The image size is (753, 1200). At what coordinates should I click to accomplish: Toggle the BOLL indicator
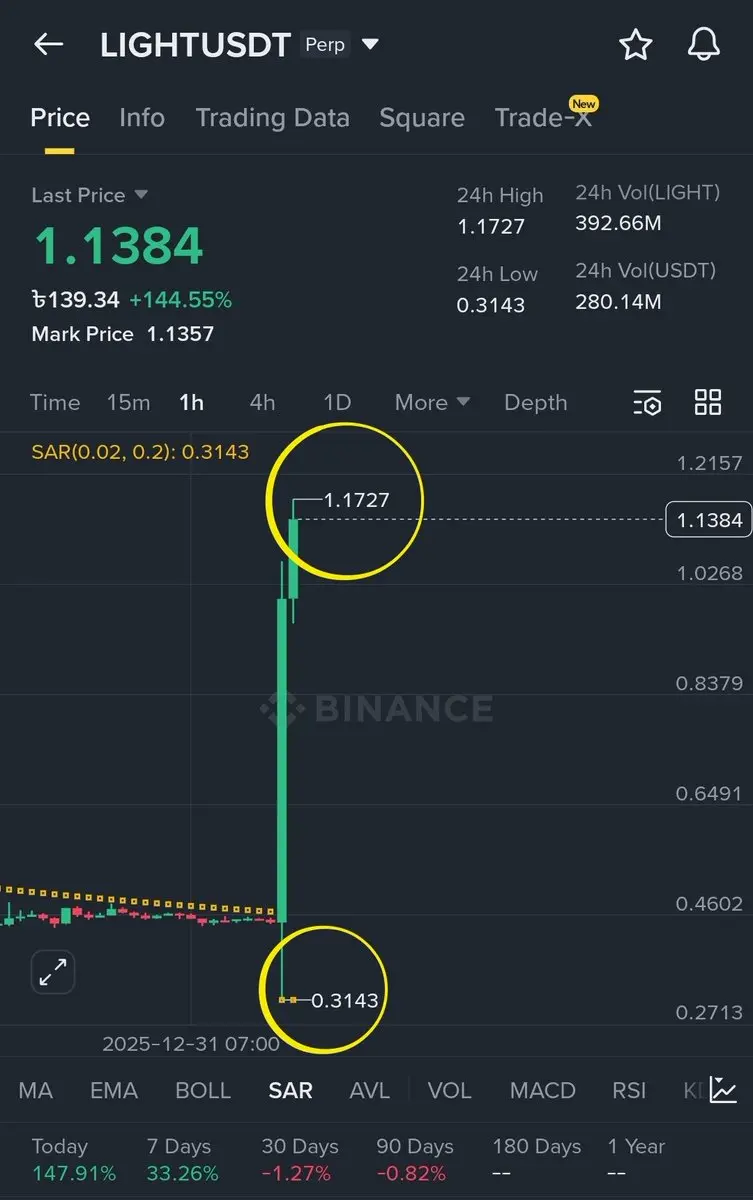pos(203,1090)
